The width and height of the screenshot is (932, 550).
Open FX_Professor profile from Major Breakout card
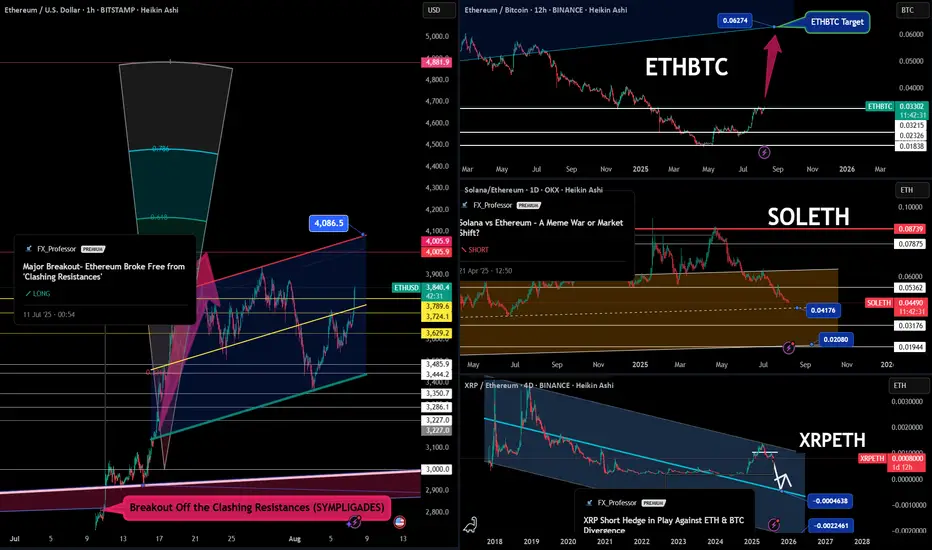(56, 249)
